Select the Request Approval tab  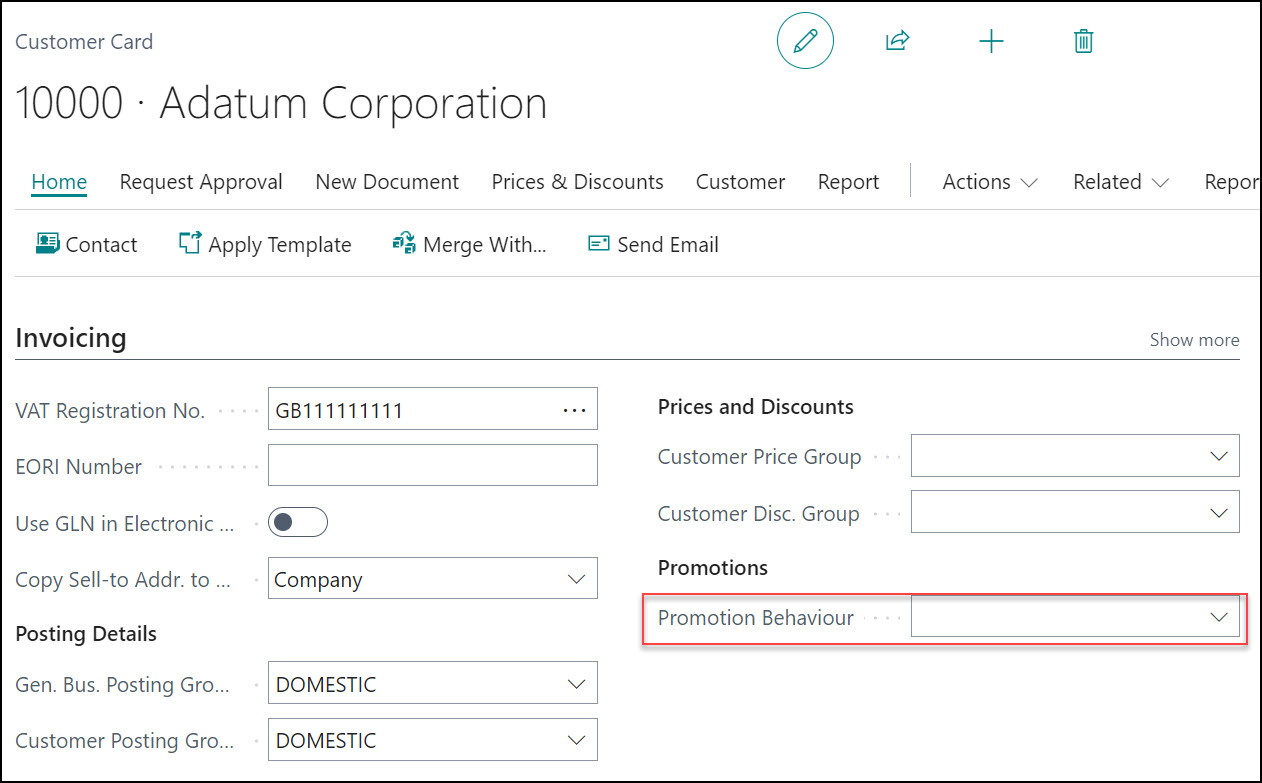click(200, 181)
